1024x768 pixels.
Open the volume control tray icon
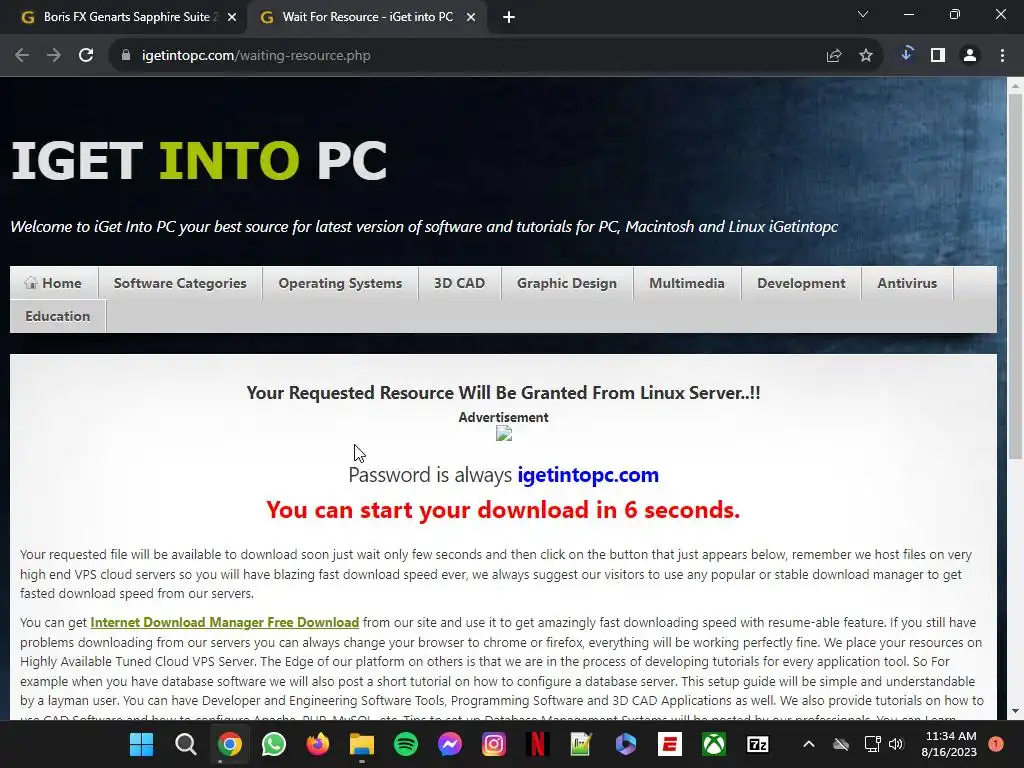[896, 744]
